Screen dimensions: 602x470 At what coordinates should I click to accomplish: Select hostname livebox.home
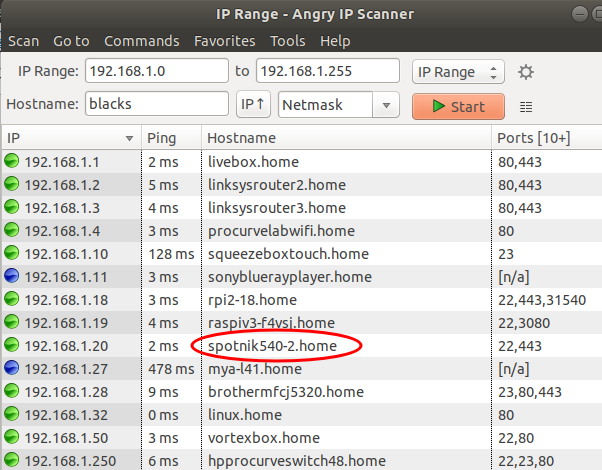tap(253, 162)
